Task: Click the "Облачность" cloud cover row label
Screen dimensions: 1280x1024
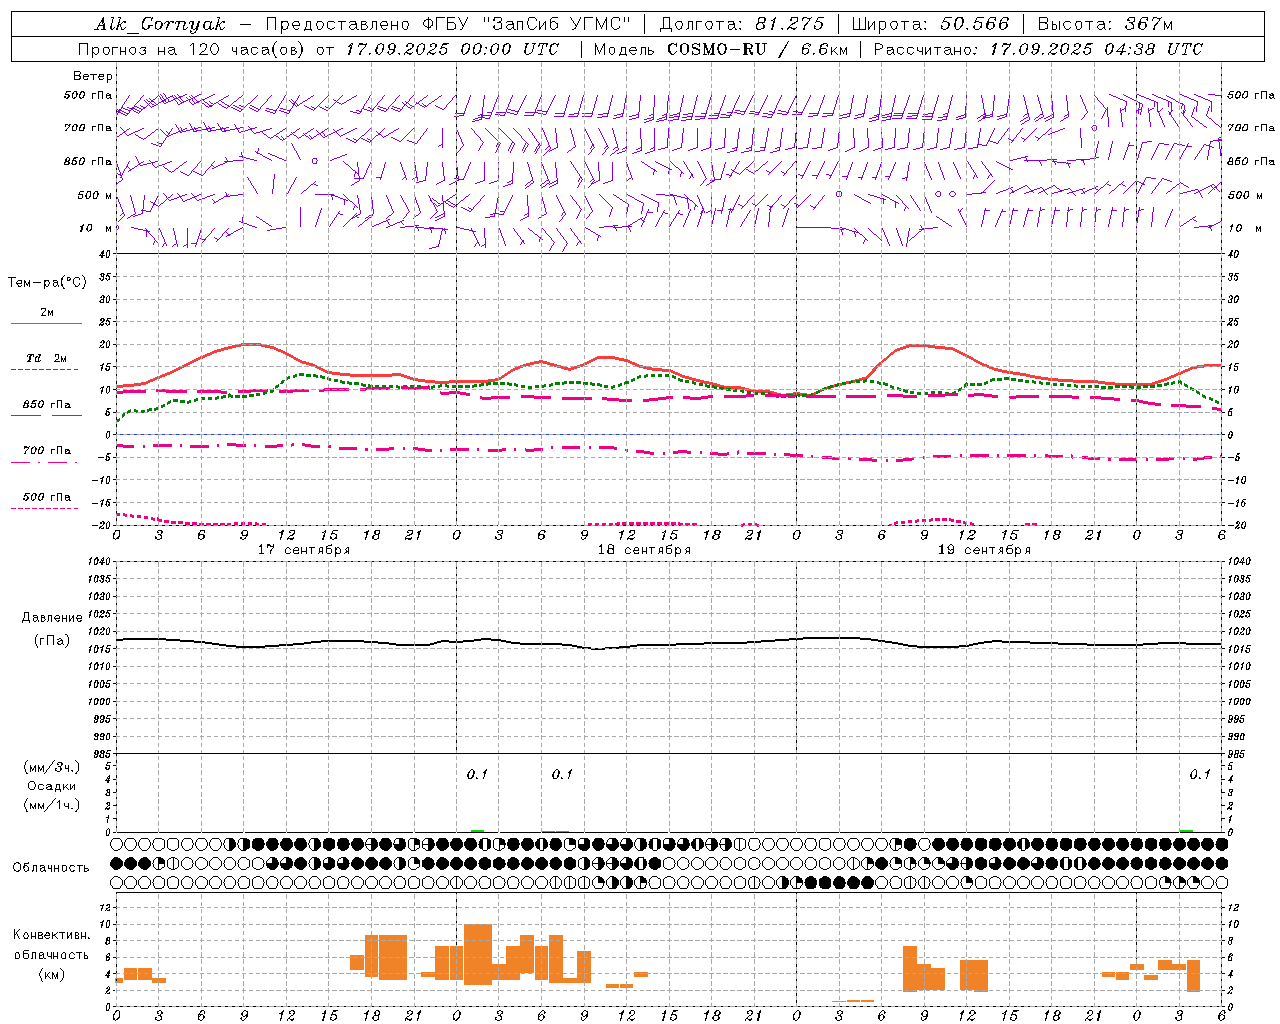Action: coord(51,867)
